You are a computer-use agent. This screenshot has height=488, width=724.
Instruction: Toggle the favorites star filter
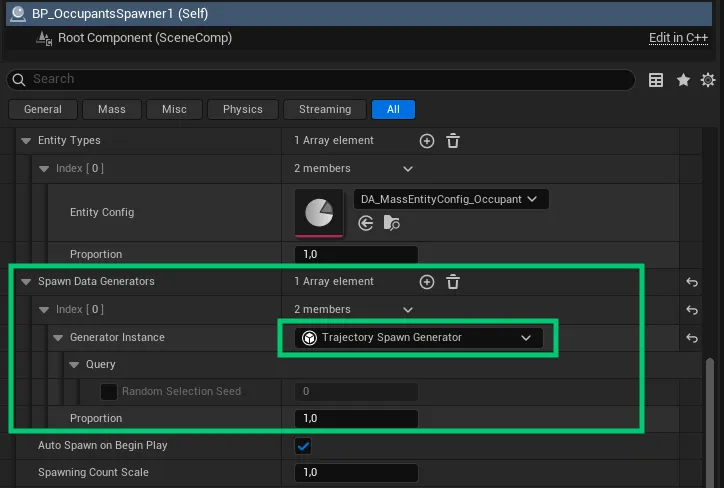pos(683,80)
